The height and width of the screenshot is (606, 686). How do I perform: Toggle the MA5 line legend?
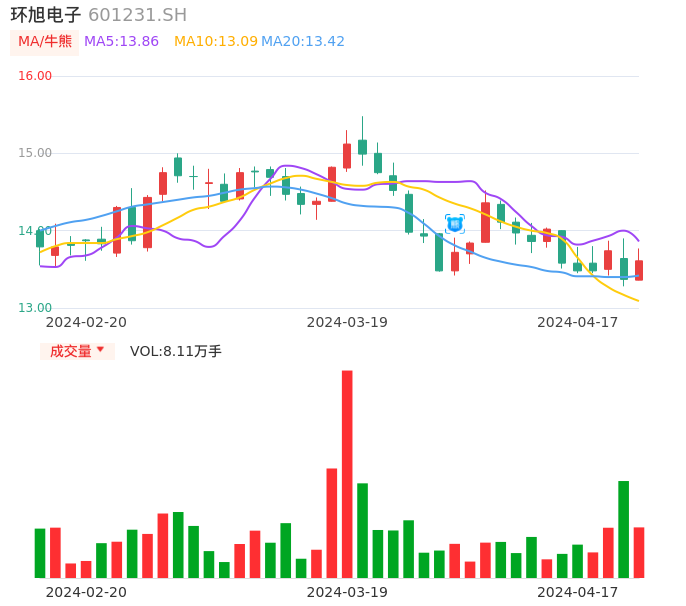click(121, 41)
